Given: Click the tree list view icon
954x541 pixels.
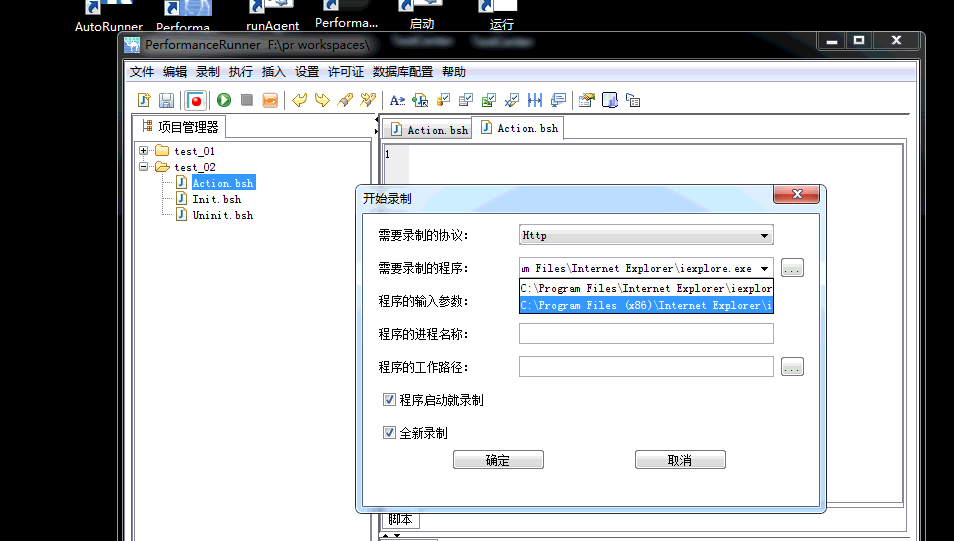Looking at the screenshot, I should [x=633, y=100].
